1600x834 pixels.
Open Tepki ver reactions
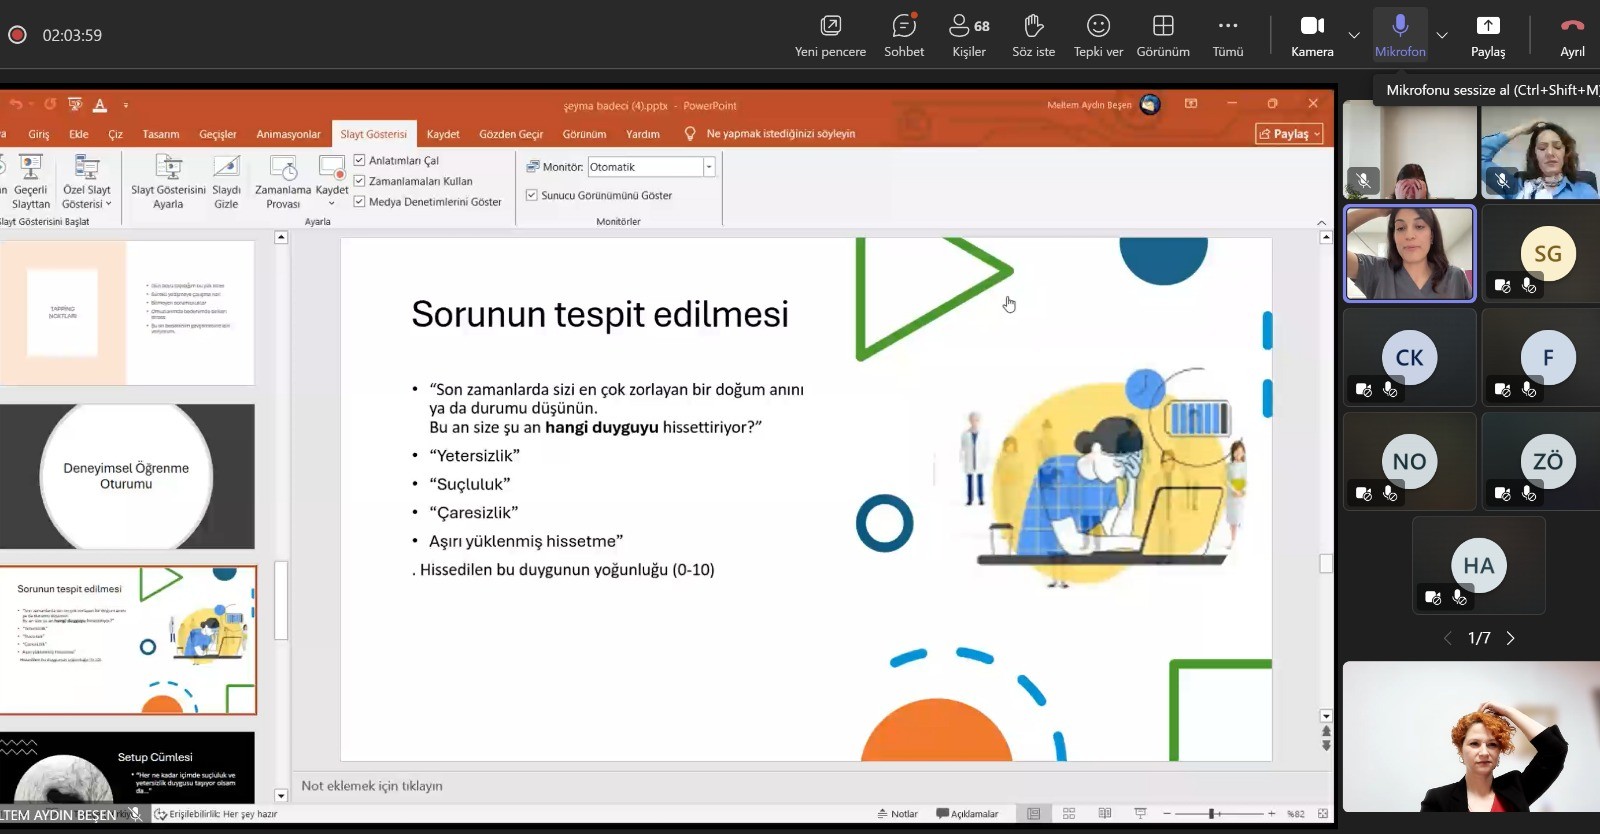[1098, 35]
